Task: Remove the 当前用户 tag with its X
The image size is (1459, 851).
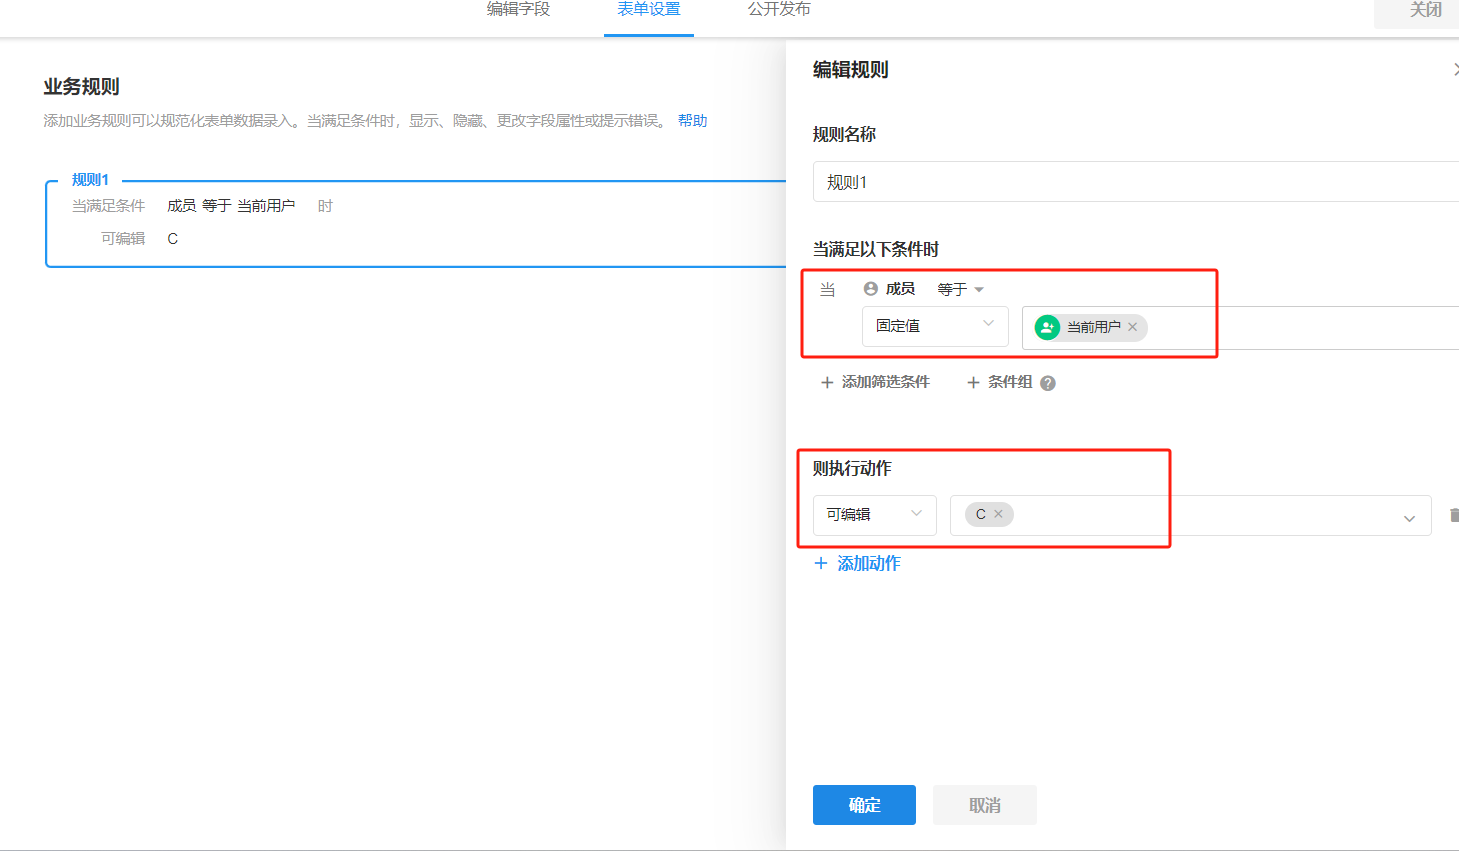Action: tap(1132, 327)
